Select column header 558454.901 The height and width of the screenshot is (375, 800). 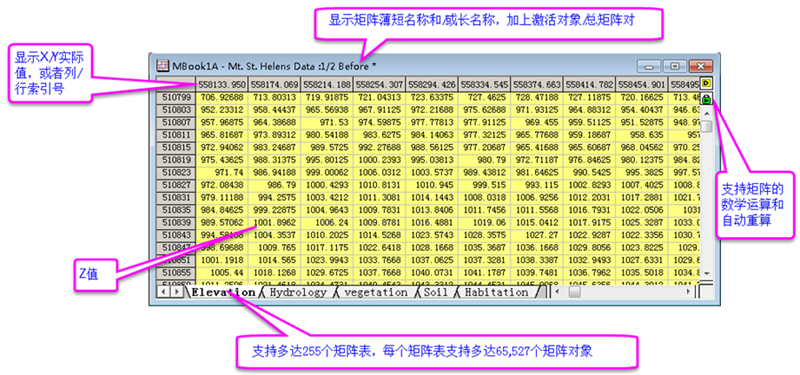tap(642, 84)
